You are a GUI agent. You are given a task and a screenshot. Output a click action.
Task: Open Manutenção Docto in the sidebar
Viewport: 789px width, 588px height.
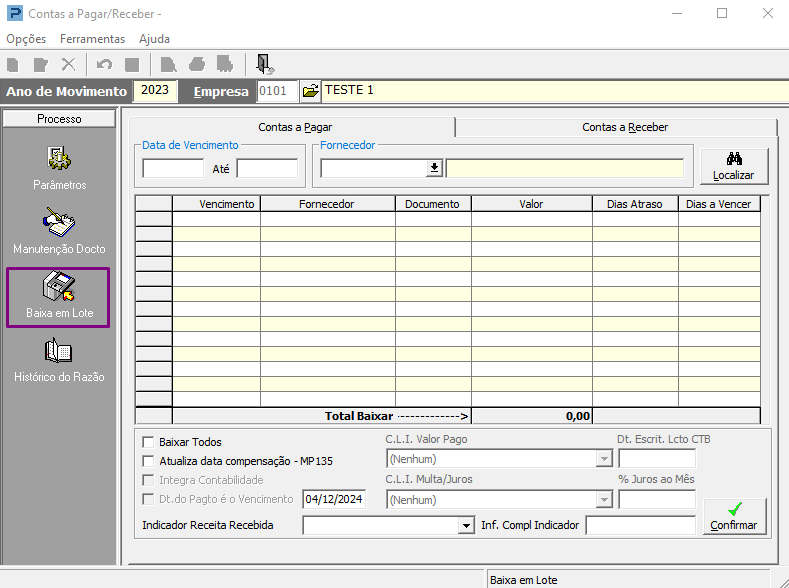point(59,231)
